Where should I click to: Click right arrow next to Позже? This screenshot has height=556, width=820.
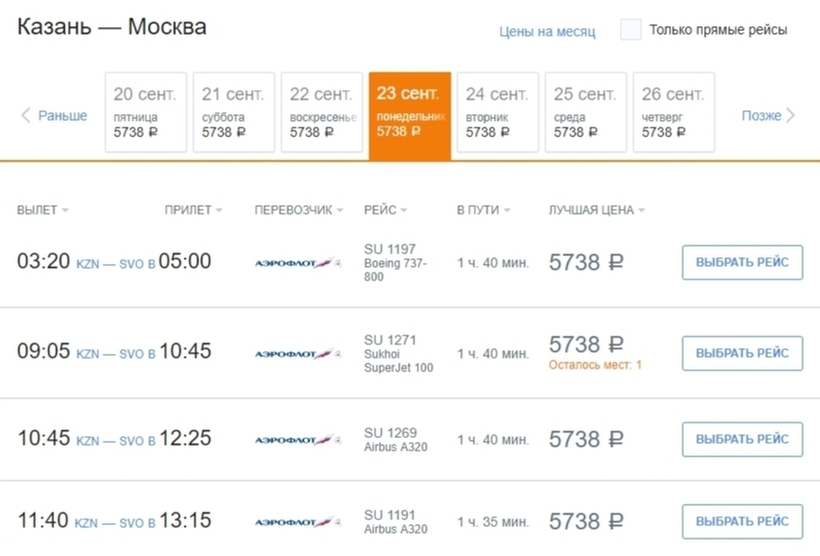pos(791,116)
